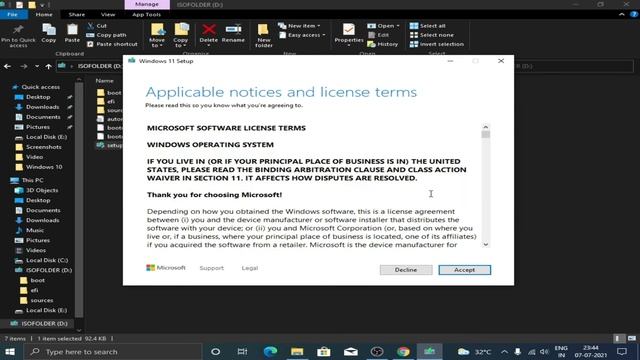Image resolution: width=640 pixels, height=360 pixels.
Task: Click Cut in the Clipboard group
Action: click(x=97, y=26)
